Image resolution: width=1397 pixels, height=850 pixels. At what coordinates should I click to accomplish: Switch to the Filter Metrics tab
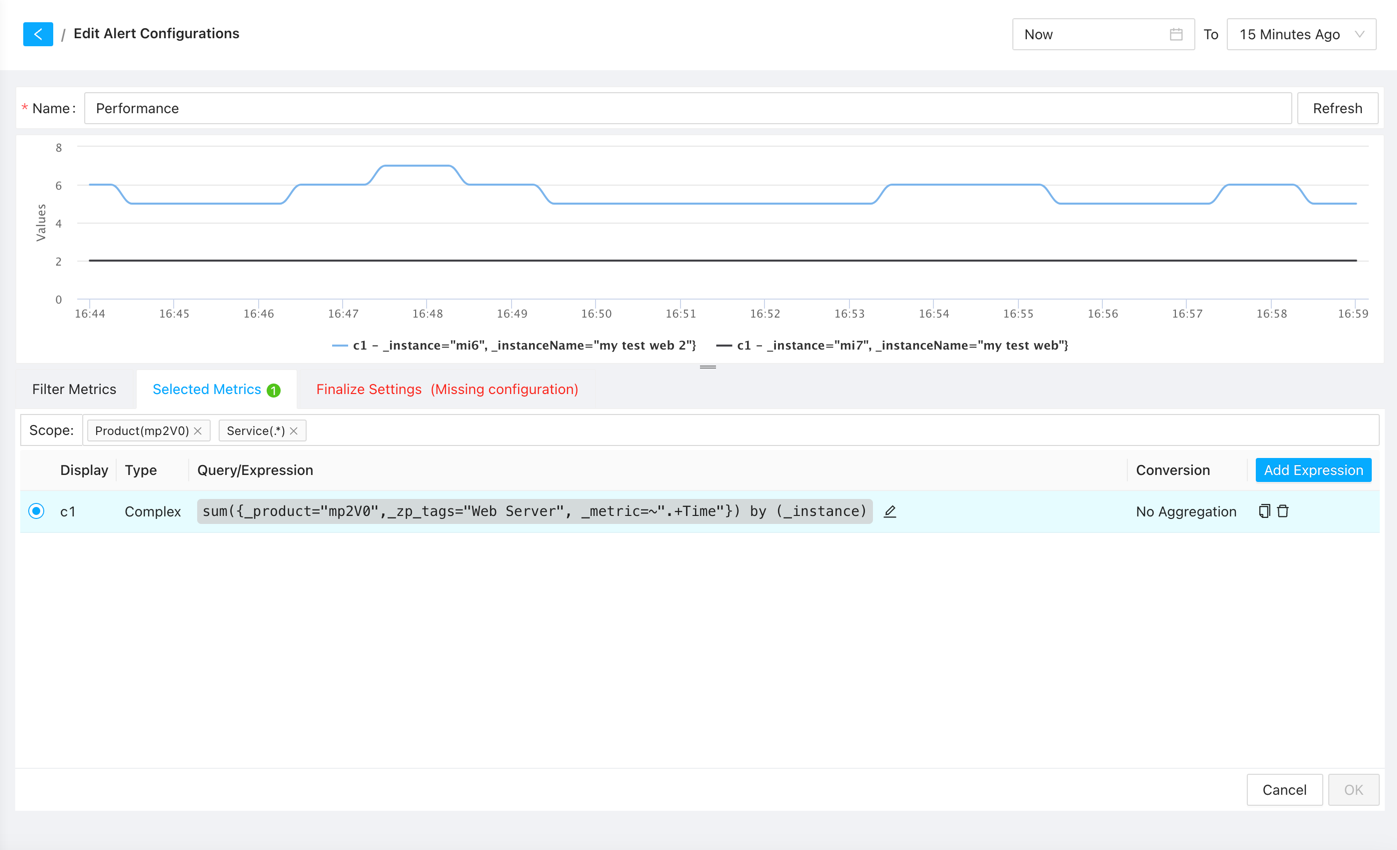[74, 390]
